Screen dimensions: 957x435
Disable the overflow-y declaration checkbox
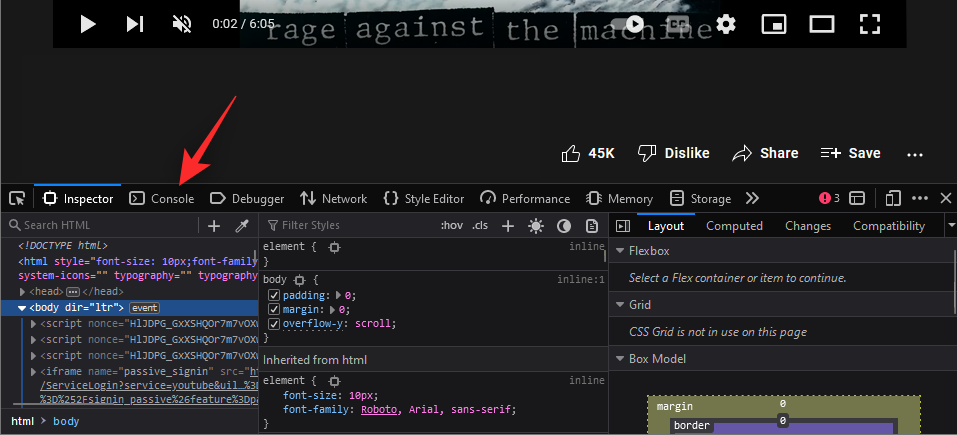pyautogui.click(x=274, y=323)
